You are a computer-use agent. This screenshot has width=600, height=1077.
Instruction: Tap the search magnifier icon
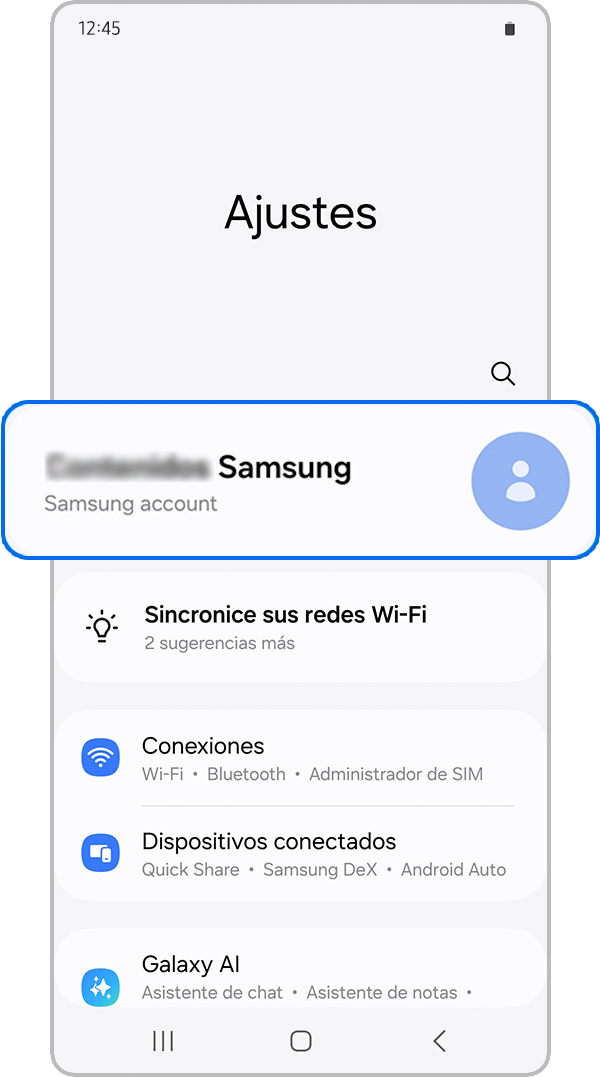[503, 374]
